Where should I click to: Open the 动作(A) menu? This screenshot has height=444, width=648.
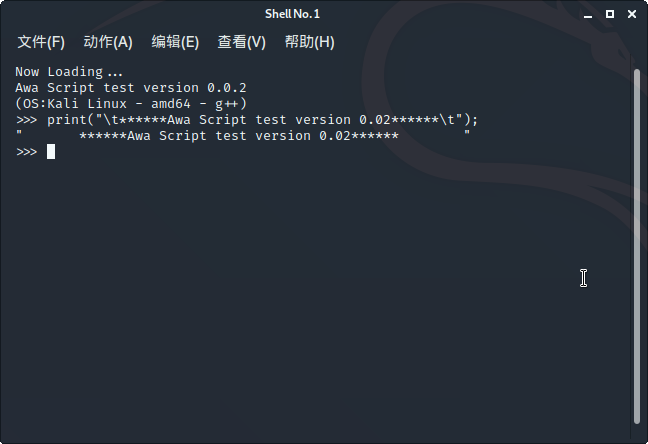[x=108, y=42]
